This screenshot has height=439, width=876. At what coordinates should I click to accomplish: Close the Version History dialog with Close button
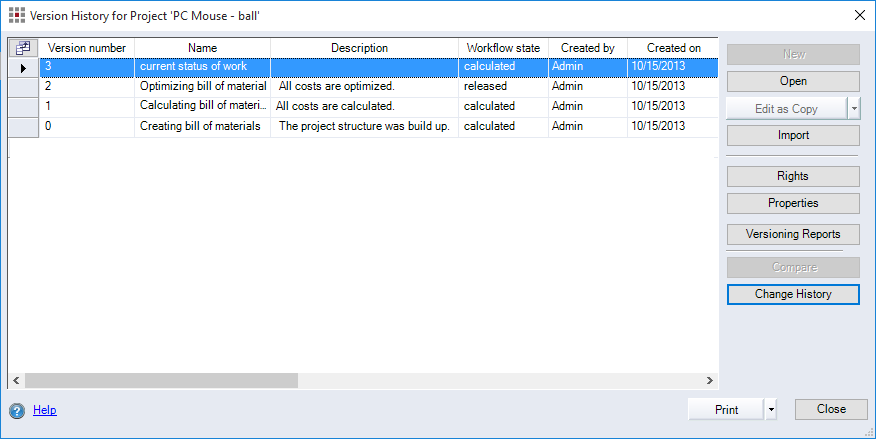(830, 409)
